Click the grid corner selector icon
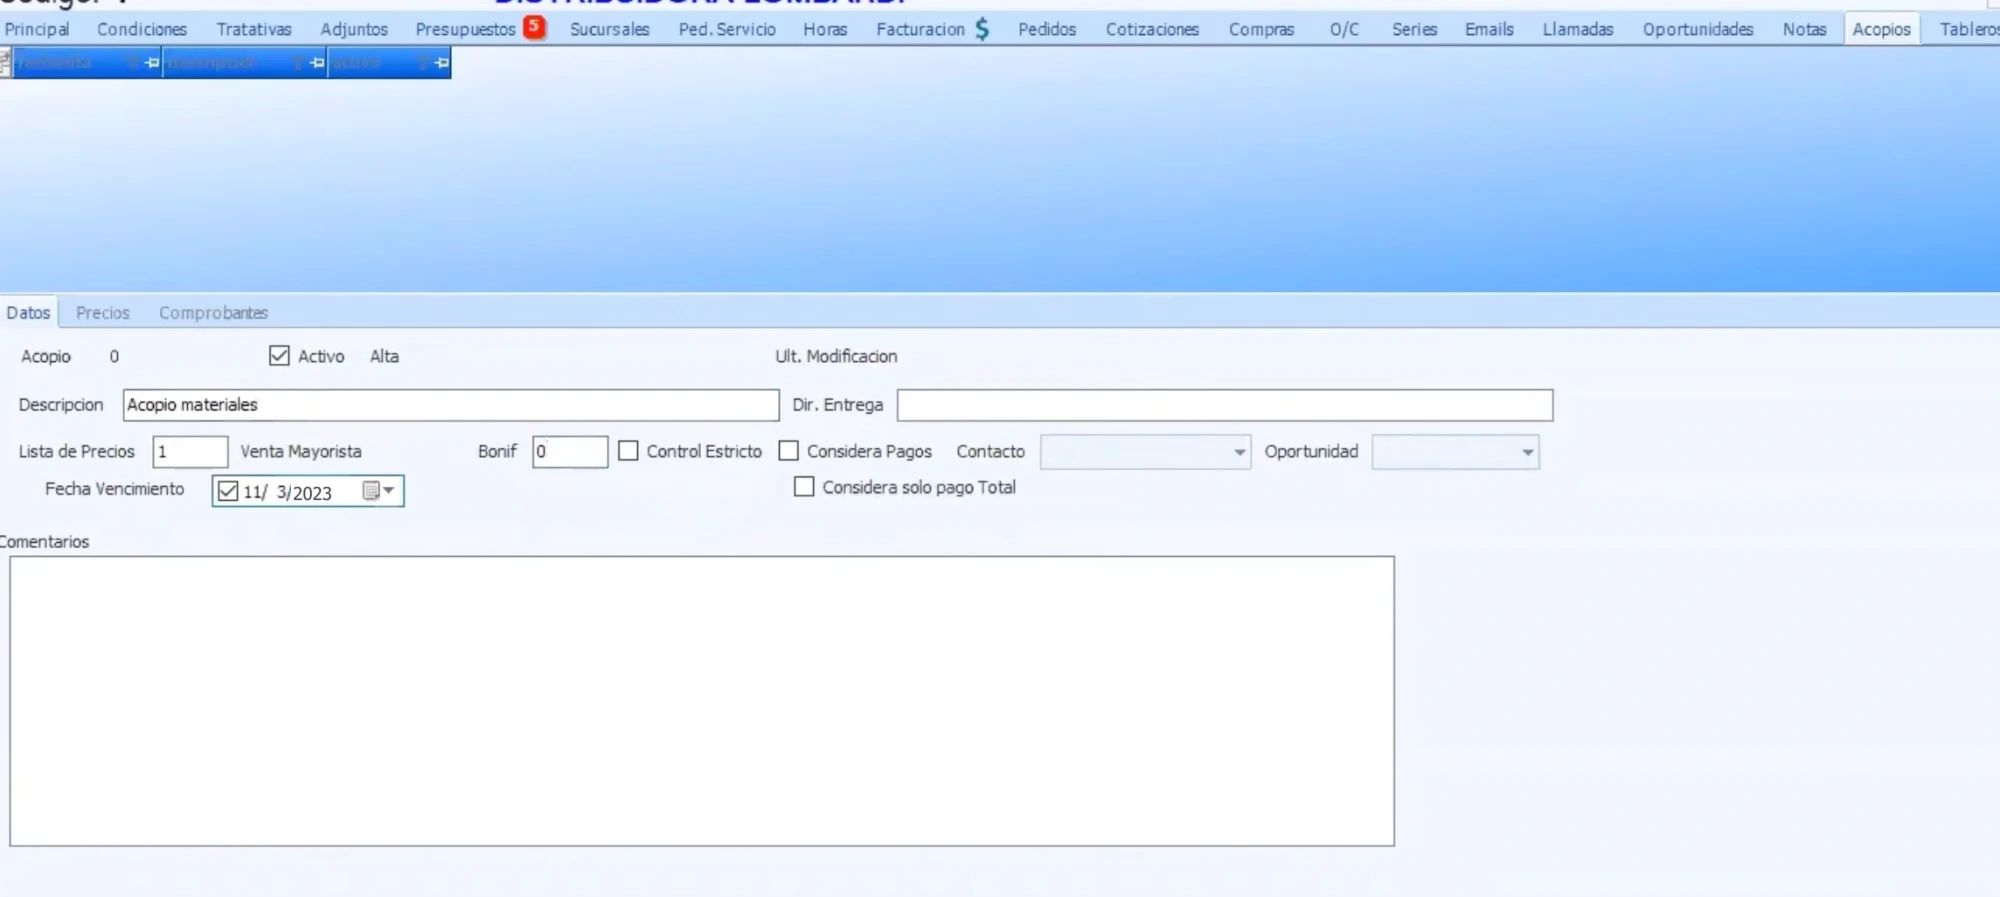 coord(5,63)
